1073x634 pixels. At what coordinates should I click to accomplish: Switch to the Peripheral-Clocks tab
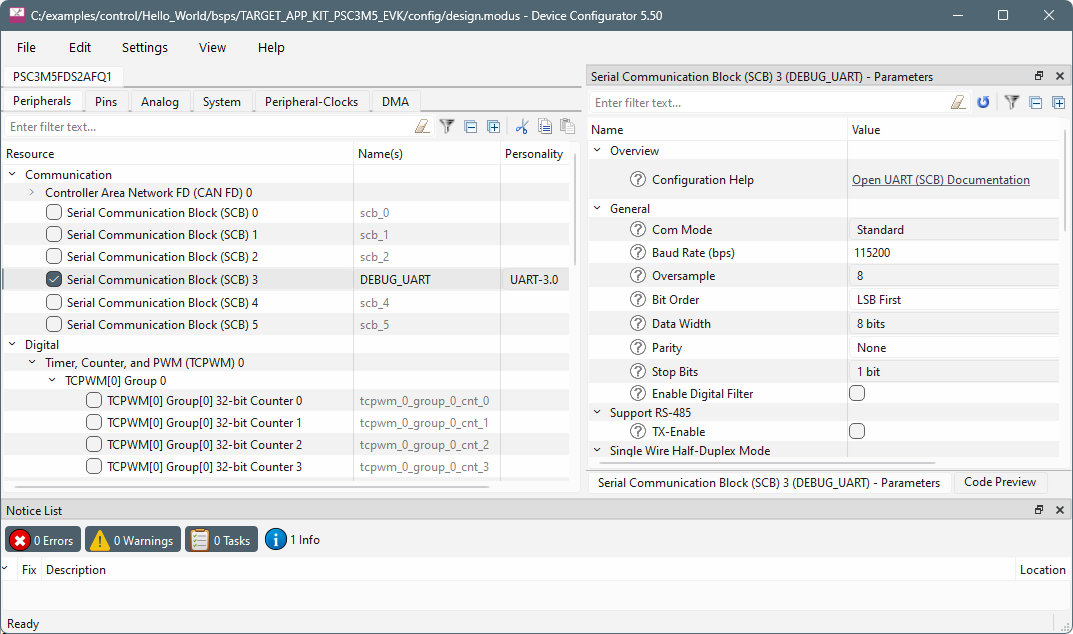click(x=312, y=102)
